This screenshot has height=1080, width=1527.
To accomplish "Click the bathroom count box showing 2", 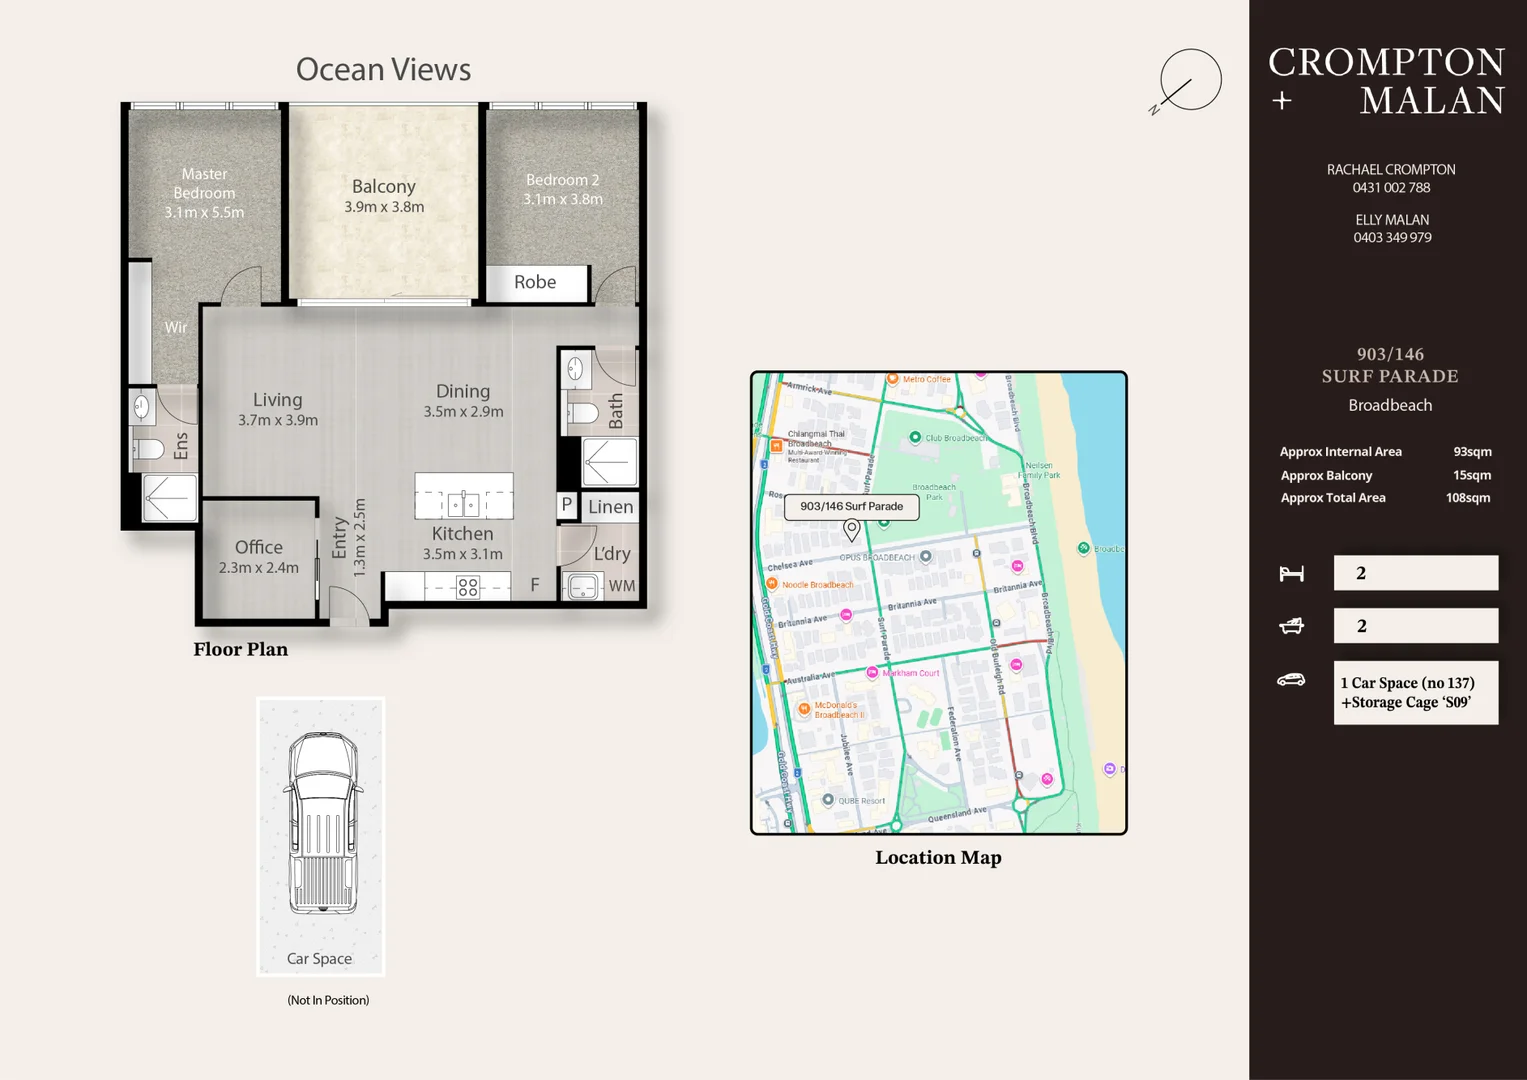I will tap(1415, 626).
